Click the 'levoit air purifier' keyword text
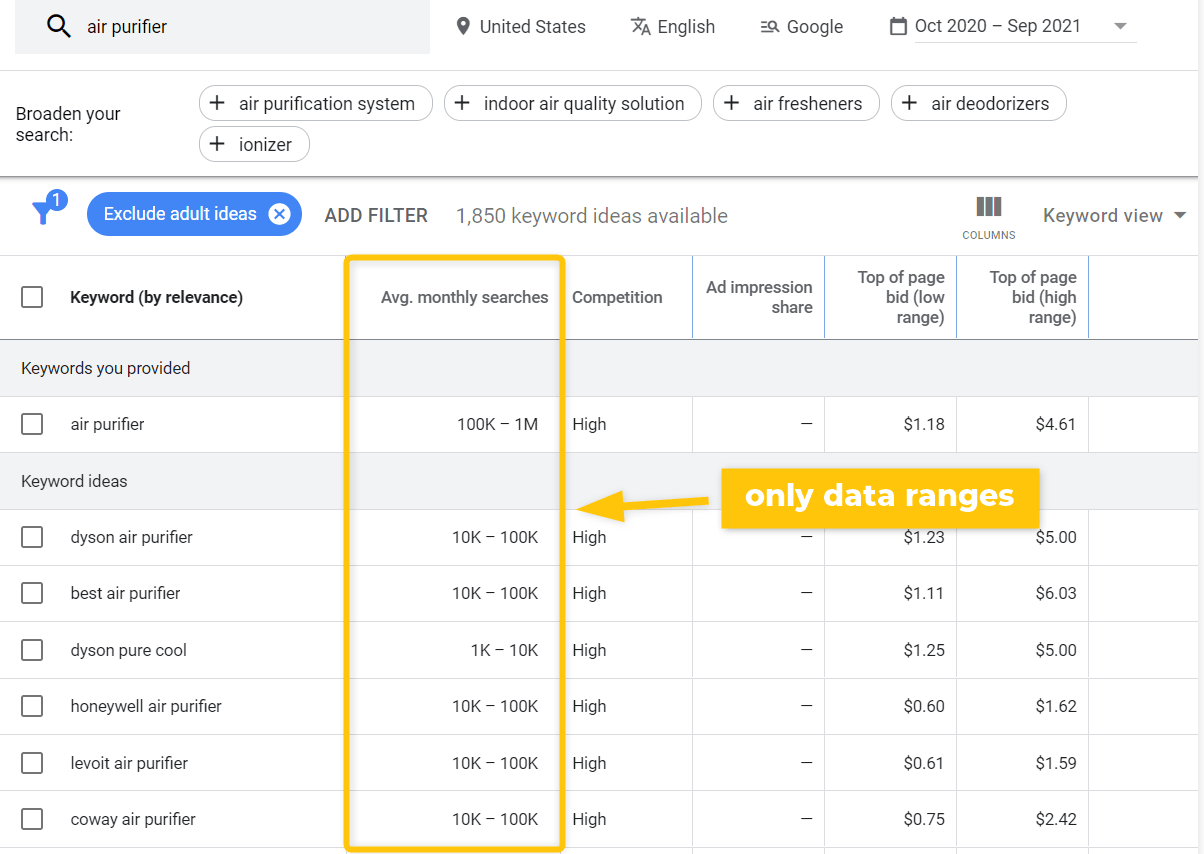Screen dimensions: 1204x854 tap(129, 763)
